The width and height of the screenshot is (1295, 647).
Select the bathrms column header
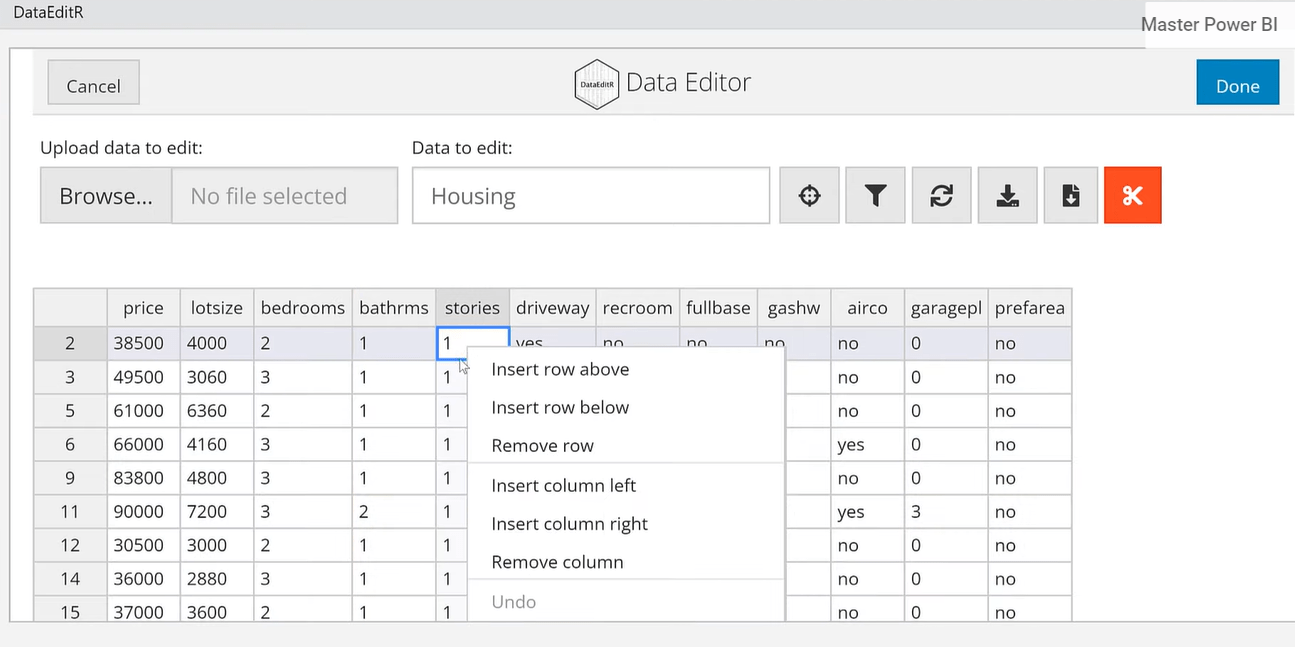point(394,307)
